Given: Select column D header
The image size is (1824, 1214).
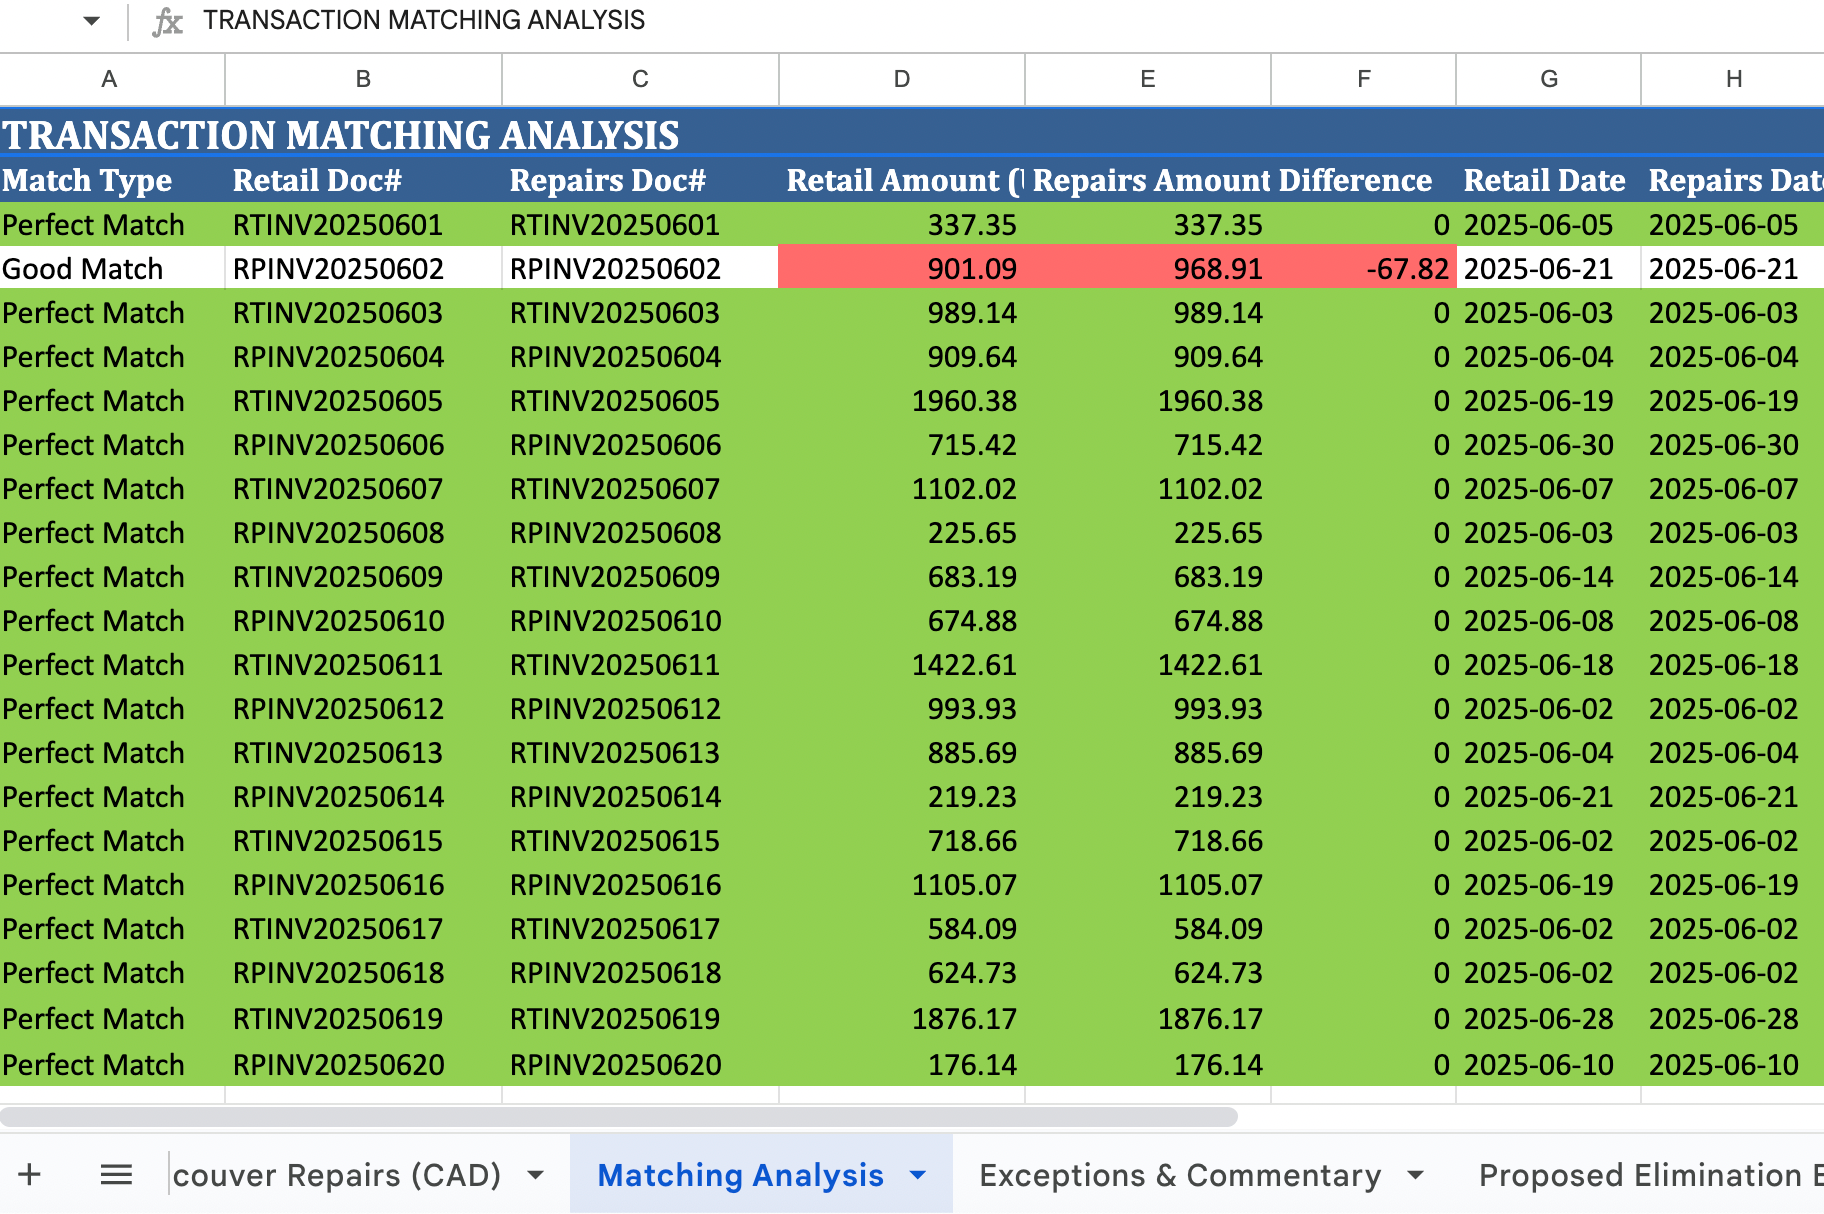Looking at the screenshot, I should (x=902, y=79).
